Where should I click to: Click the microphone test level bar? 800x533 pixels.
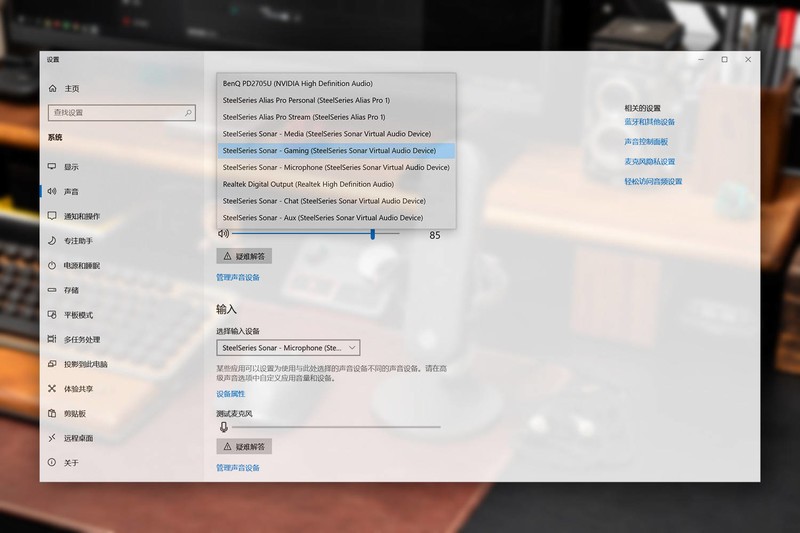click(x=337, y=427)
